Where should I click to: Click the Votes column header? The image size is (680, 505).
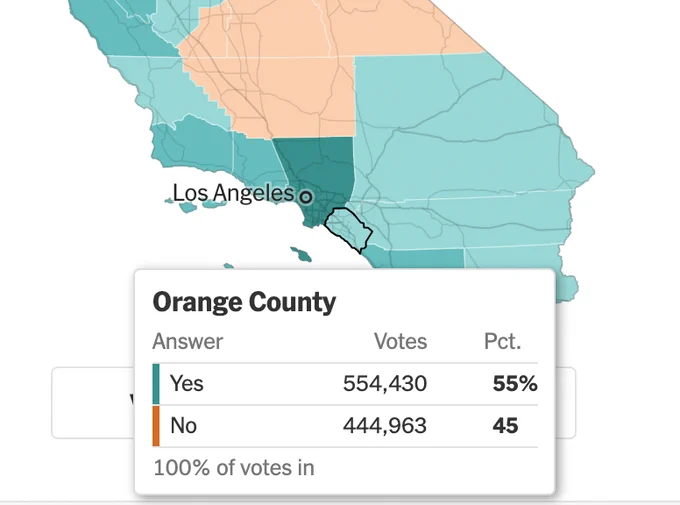pyautogui.click(x=401, y=341)
